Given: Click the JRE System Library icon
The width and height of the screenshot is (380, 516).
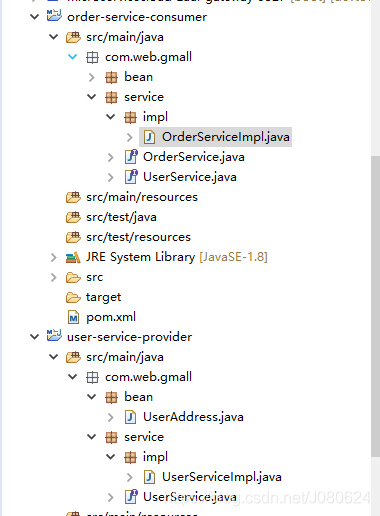Looking at the screenshot, I should (73, 257).
